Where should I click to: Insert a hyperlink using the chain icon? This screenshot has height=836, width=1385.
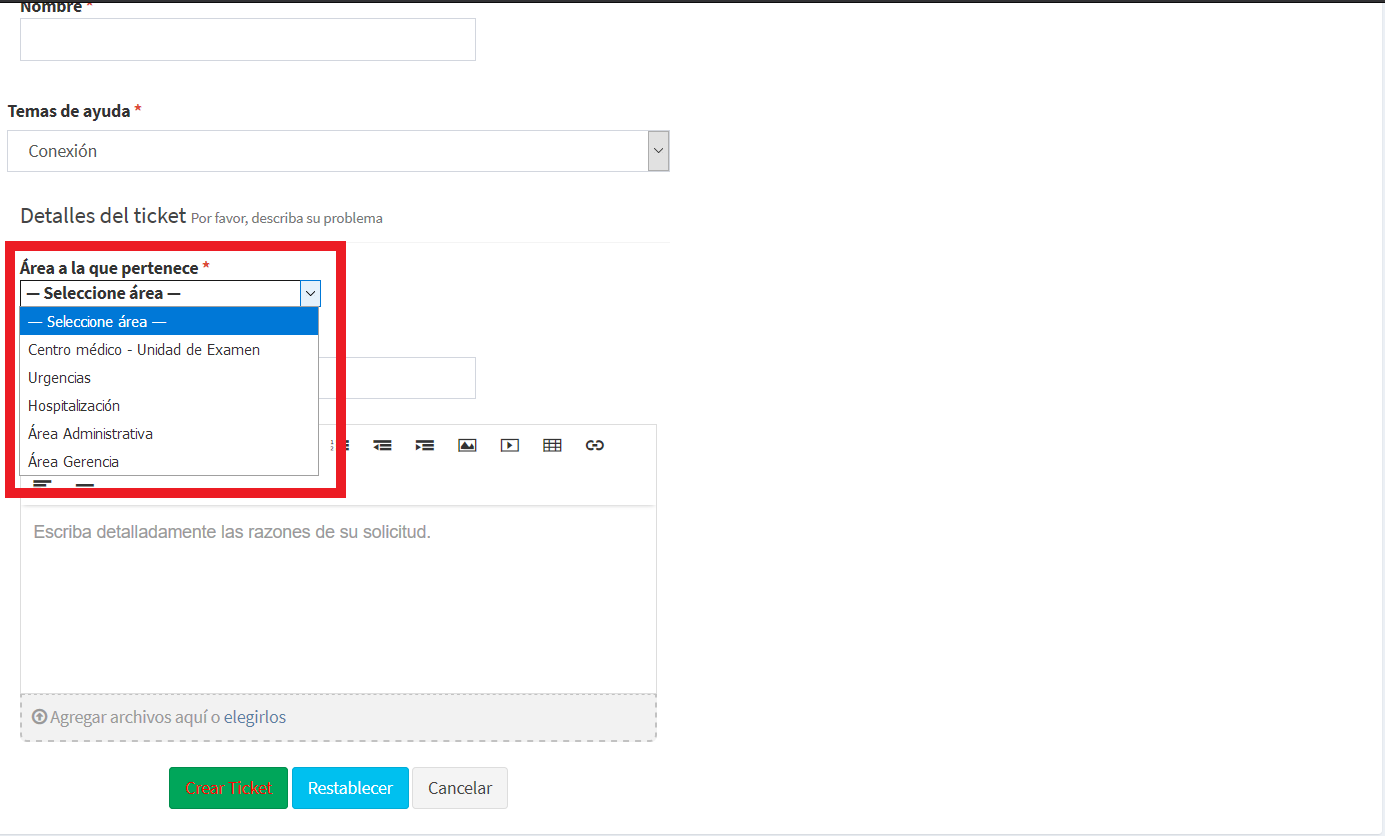pos(595,446)
